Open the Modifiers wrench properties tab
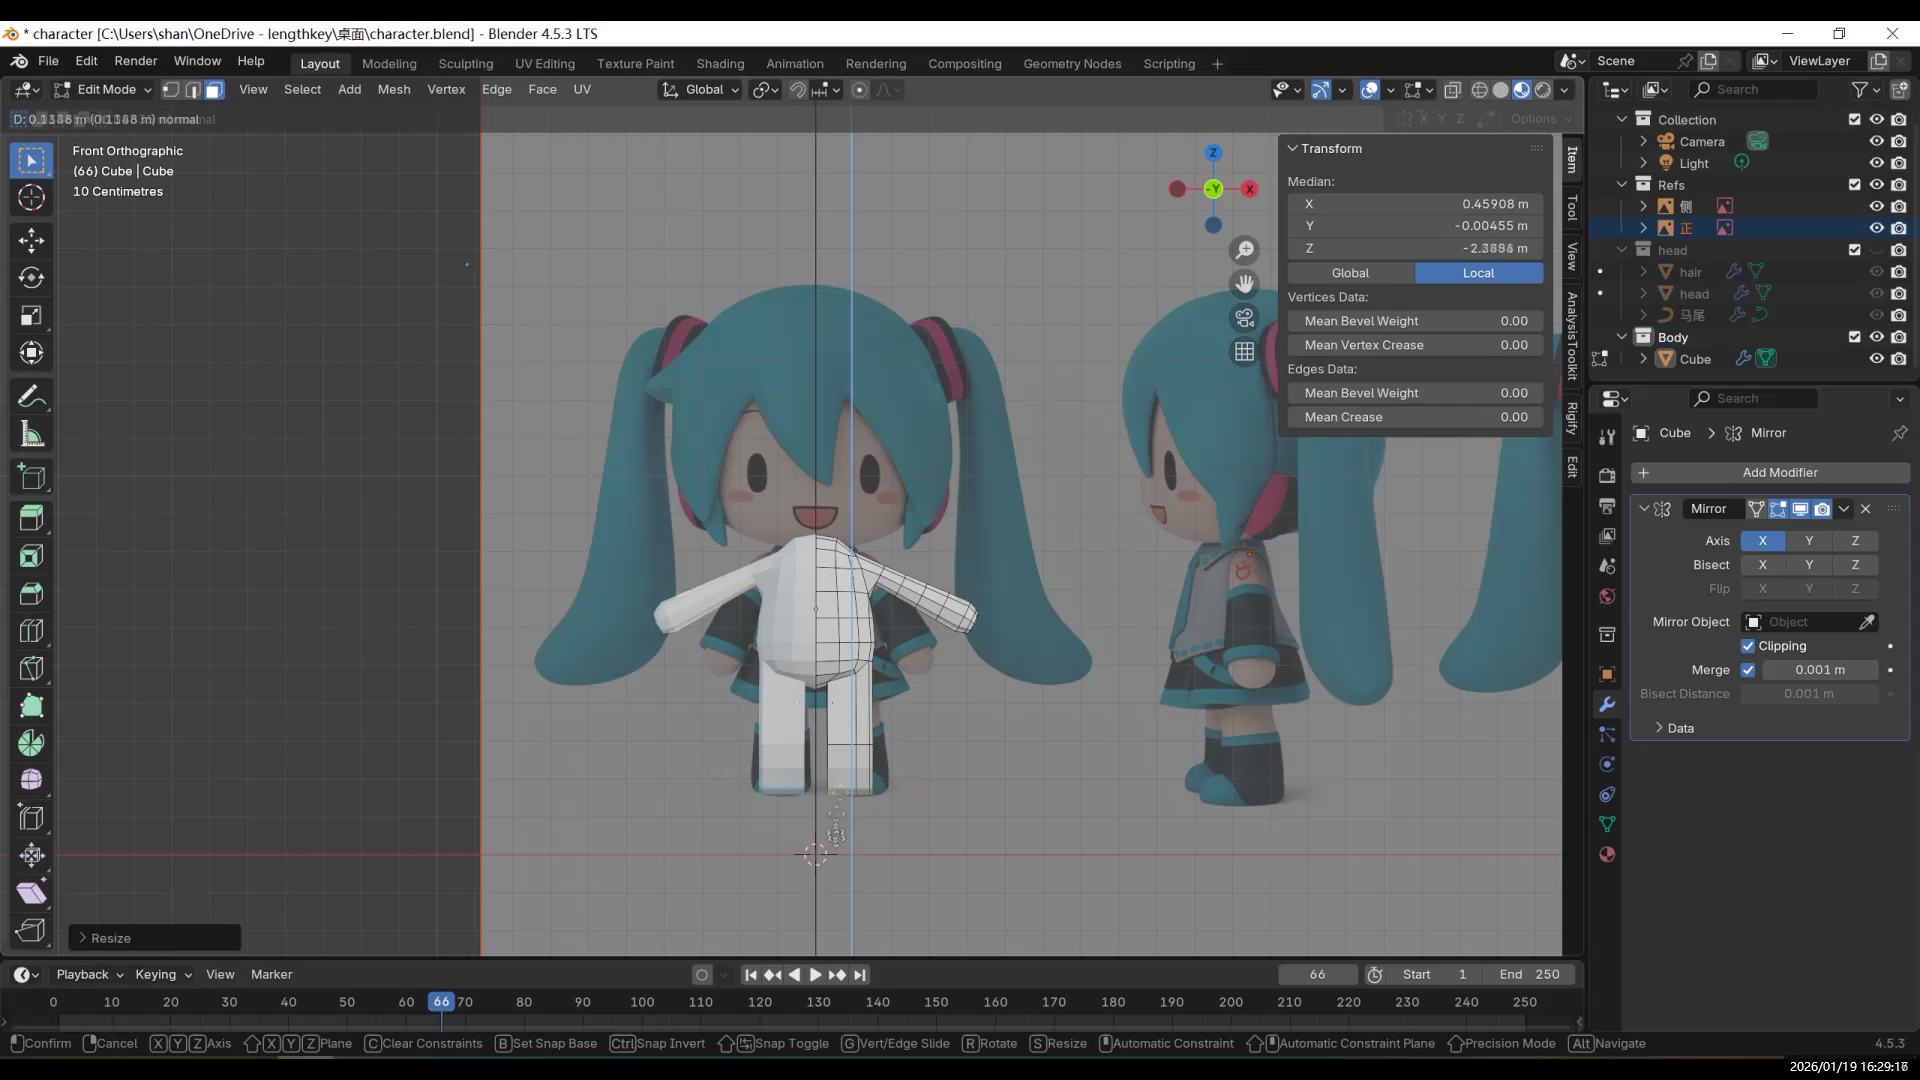The height and width of the screenshot is (1080, 1920). click(x=1607, y=704)
